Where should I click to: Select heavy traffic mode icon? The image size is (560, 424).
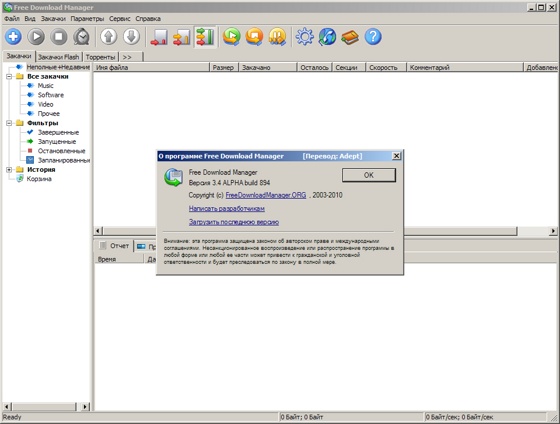(205, 37)
